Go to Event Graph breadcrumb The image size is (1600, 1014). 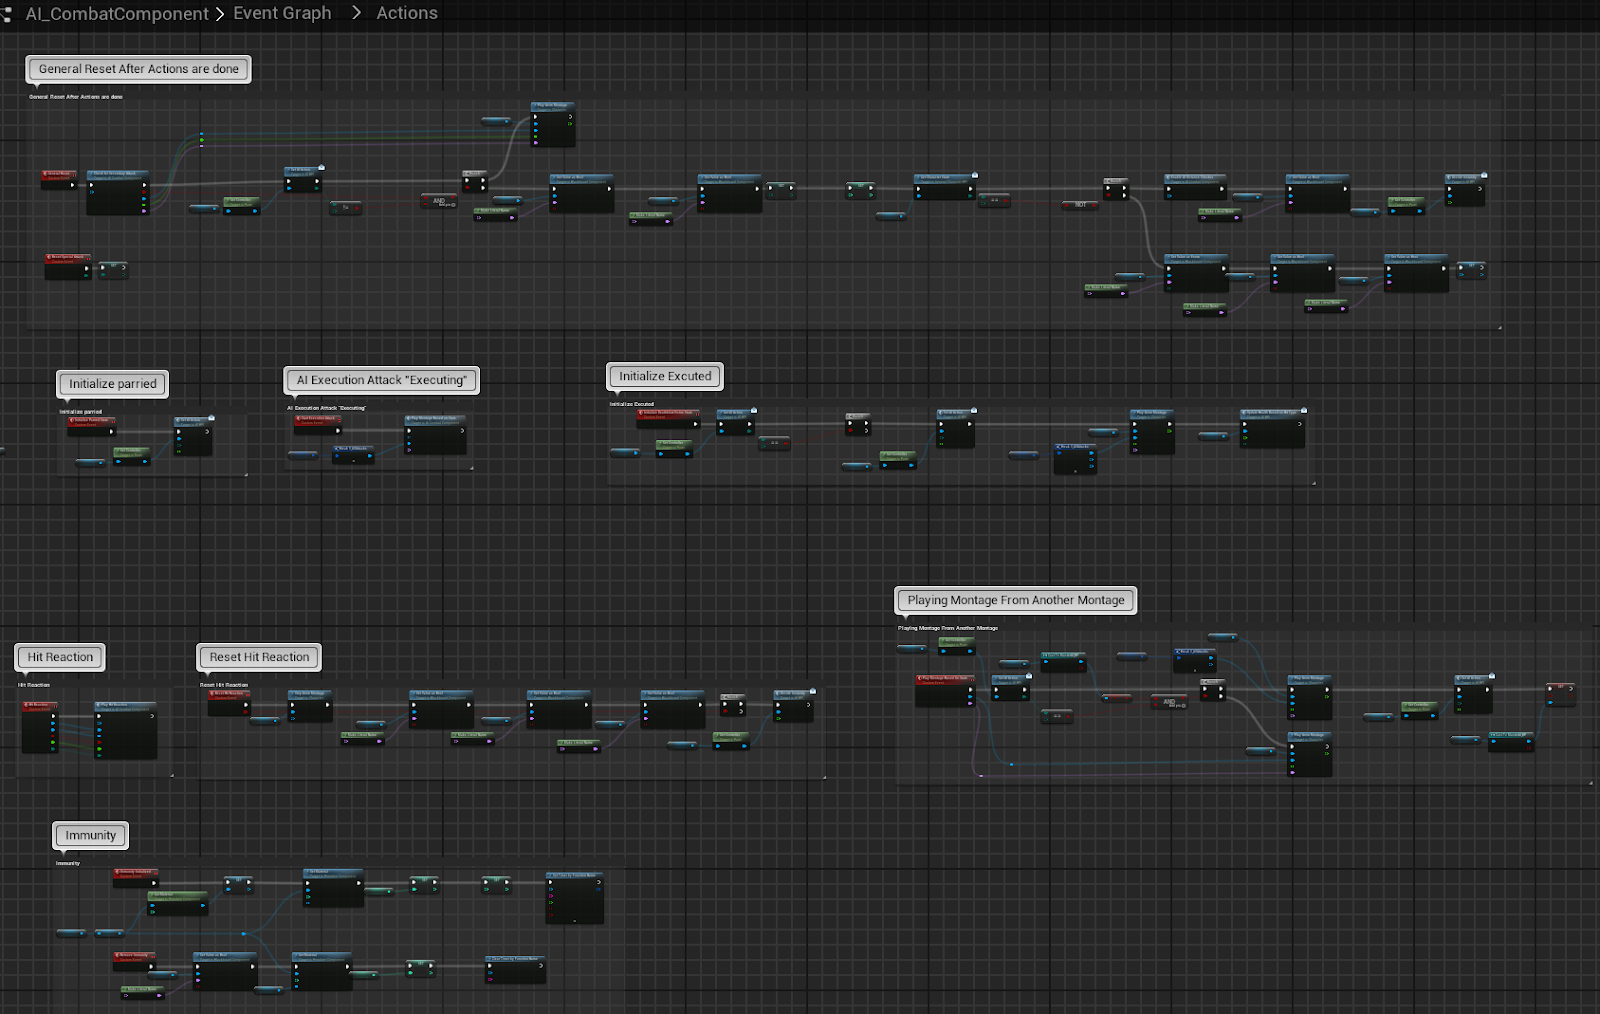coord(282,13)
